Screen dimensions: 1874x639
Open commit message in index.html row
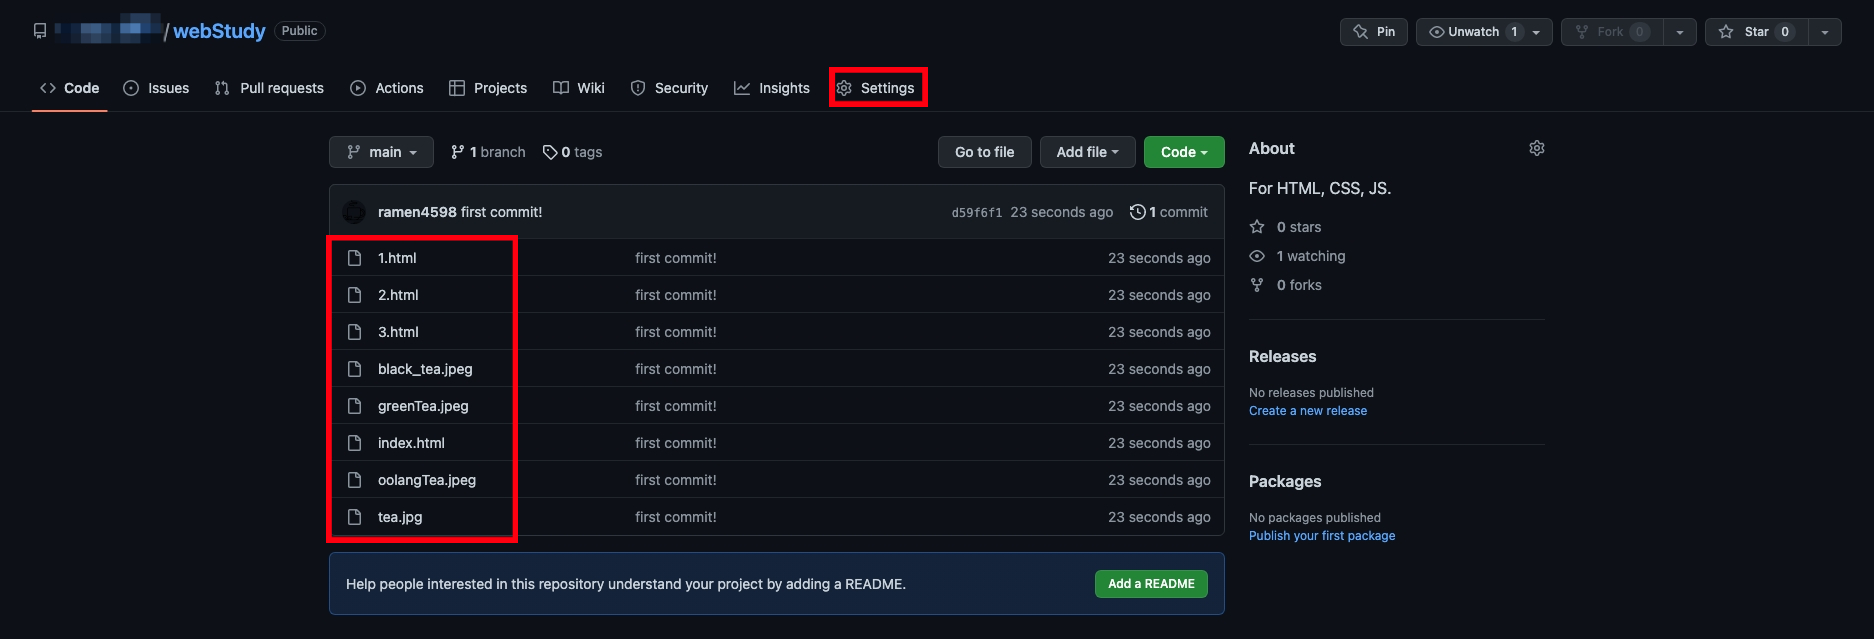(676, 443)
